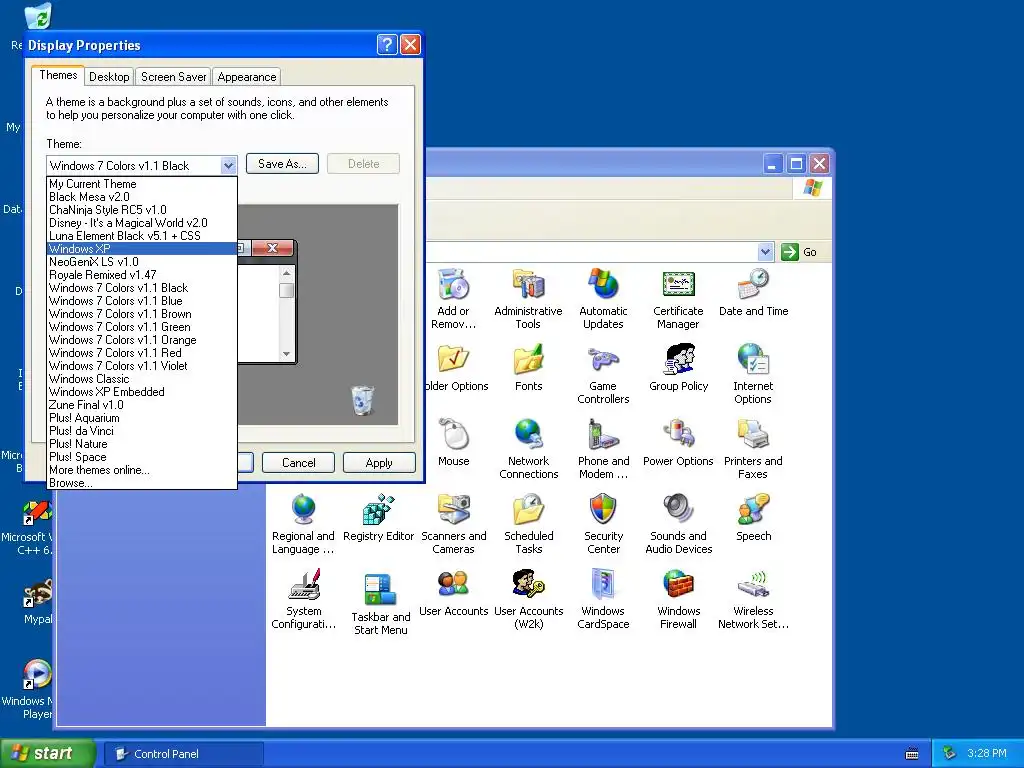Image resolution: width=1024 pixels, height=768 pixels.
Task: Select Royale Remixed v1.47 theme
Action: [x=142, y=275]
